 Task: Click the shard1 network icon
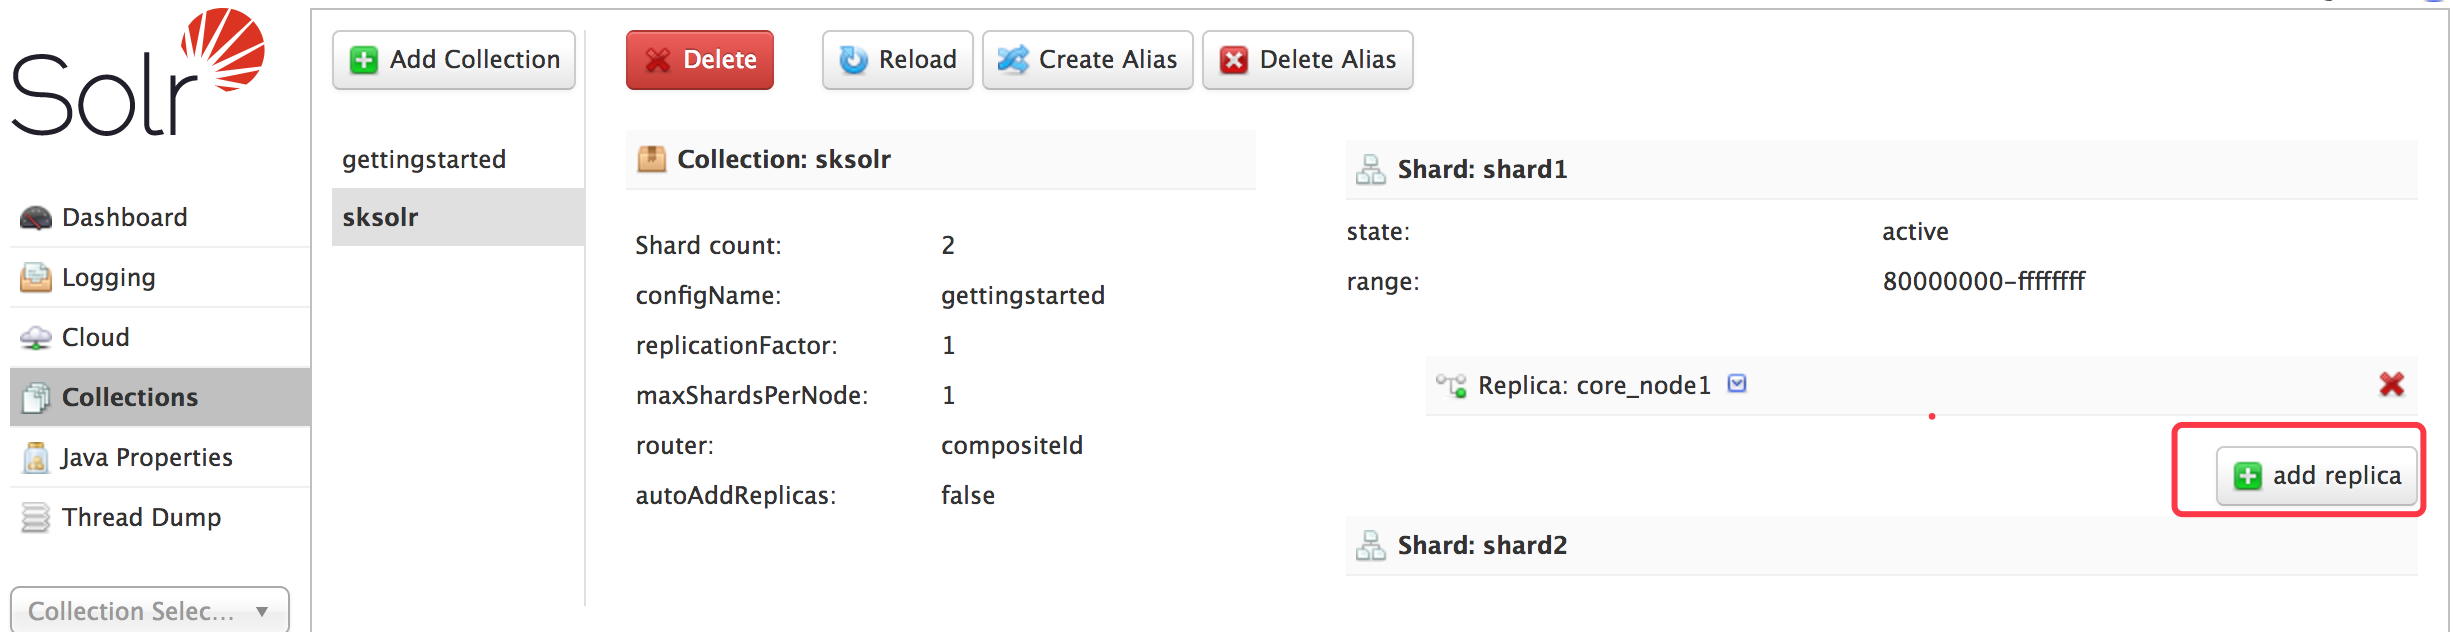1370,170
